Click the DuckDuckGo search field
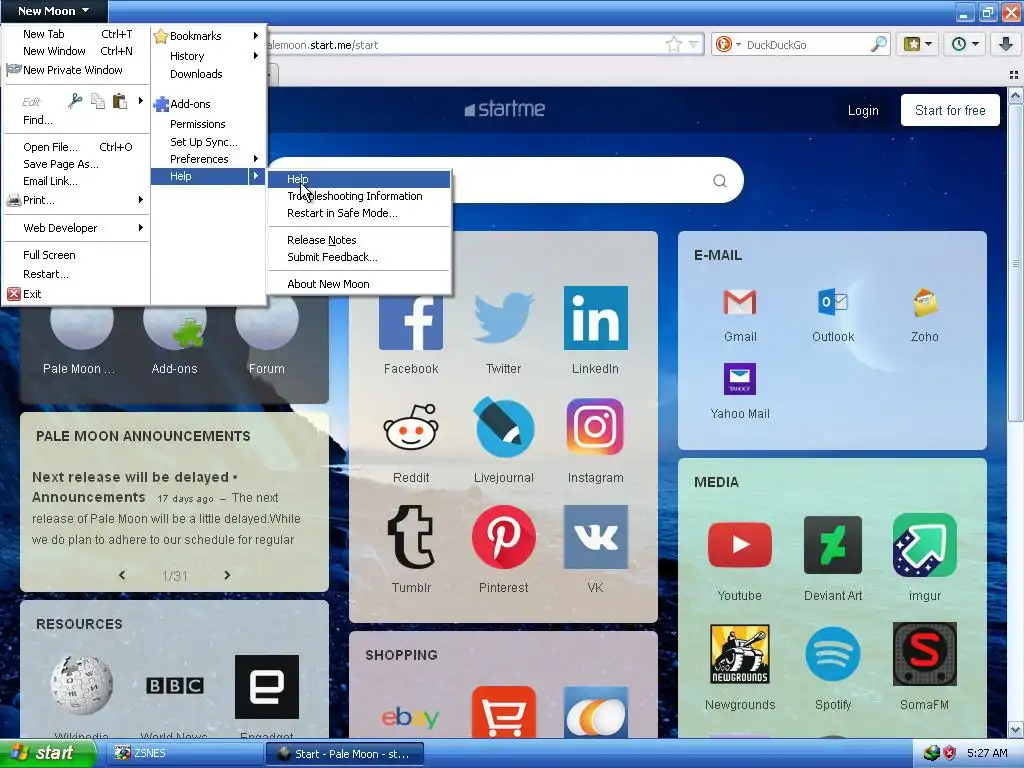Screen dimensions: 1024x768 coord(807,44)
